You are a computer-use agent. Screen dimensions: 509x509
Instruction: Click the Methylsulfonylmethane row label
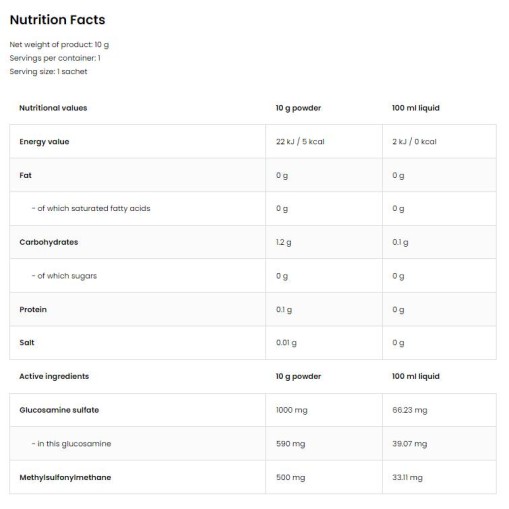point(65,478)
